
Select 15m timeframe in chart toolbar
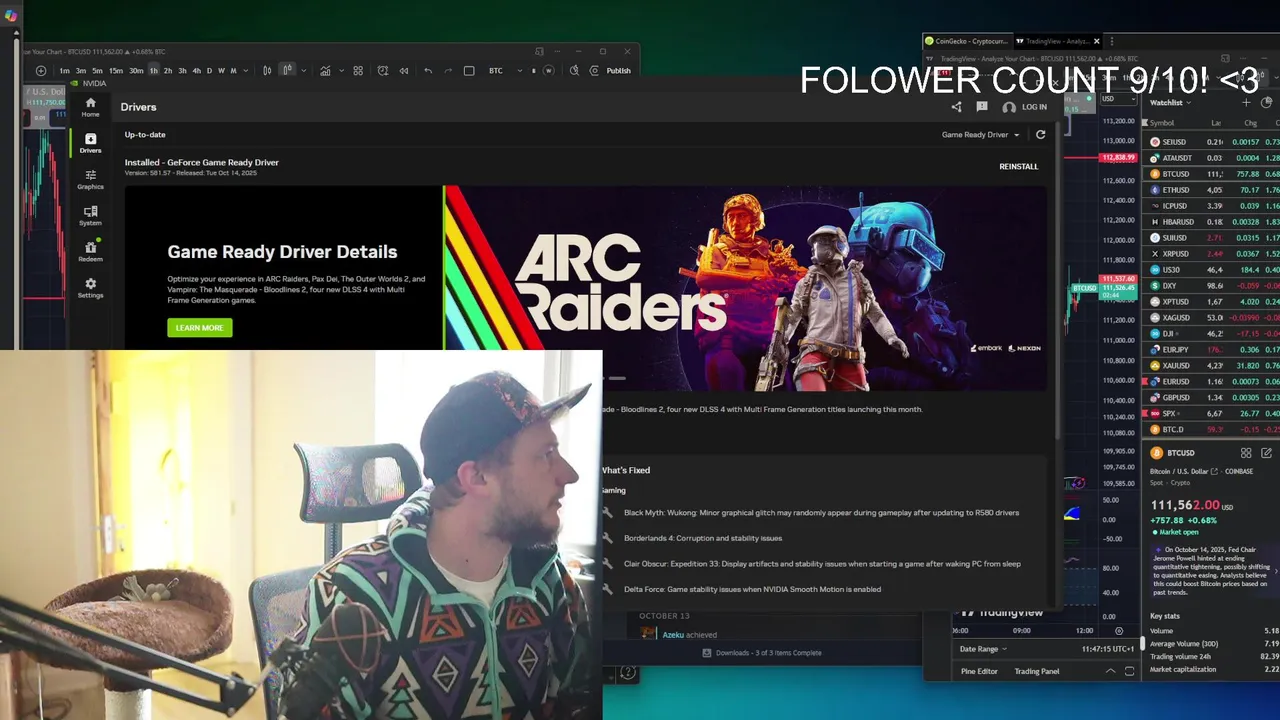116,71
